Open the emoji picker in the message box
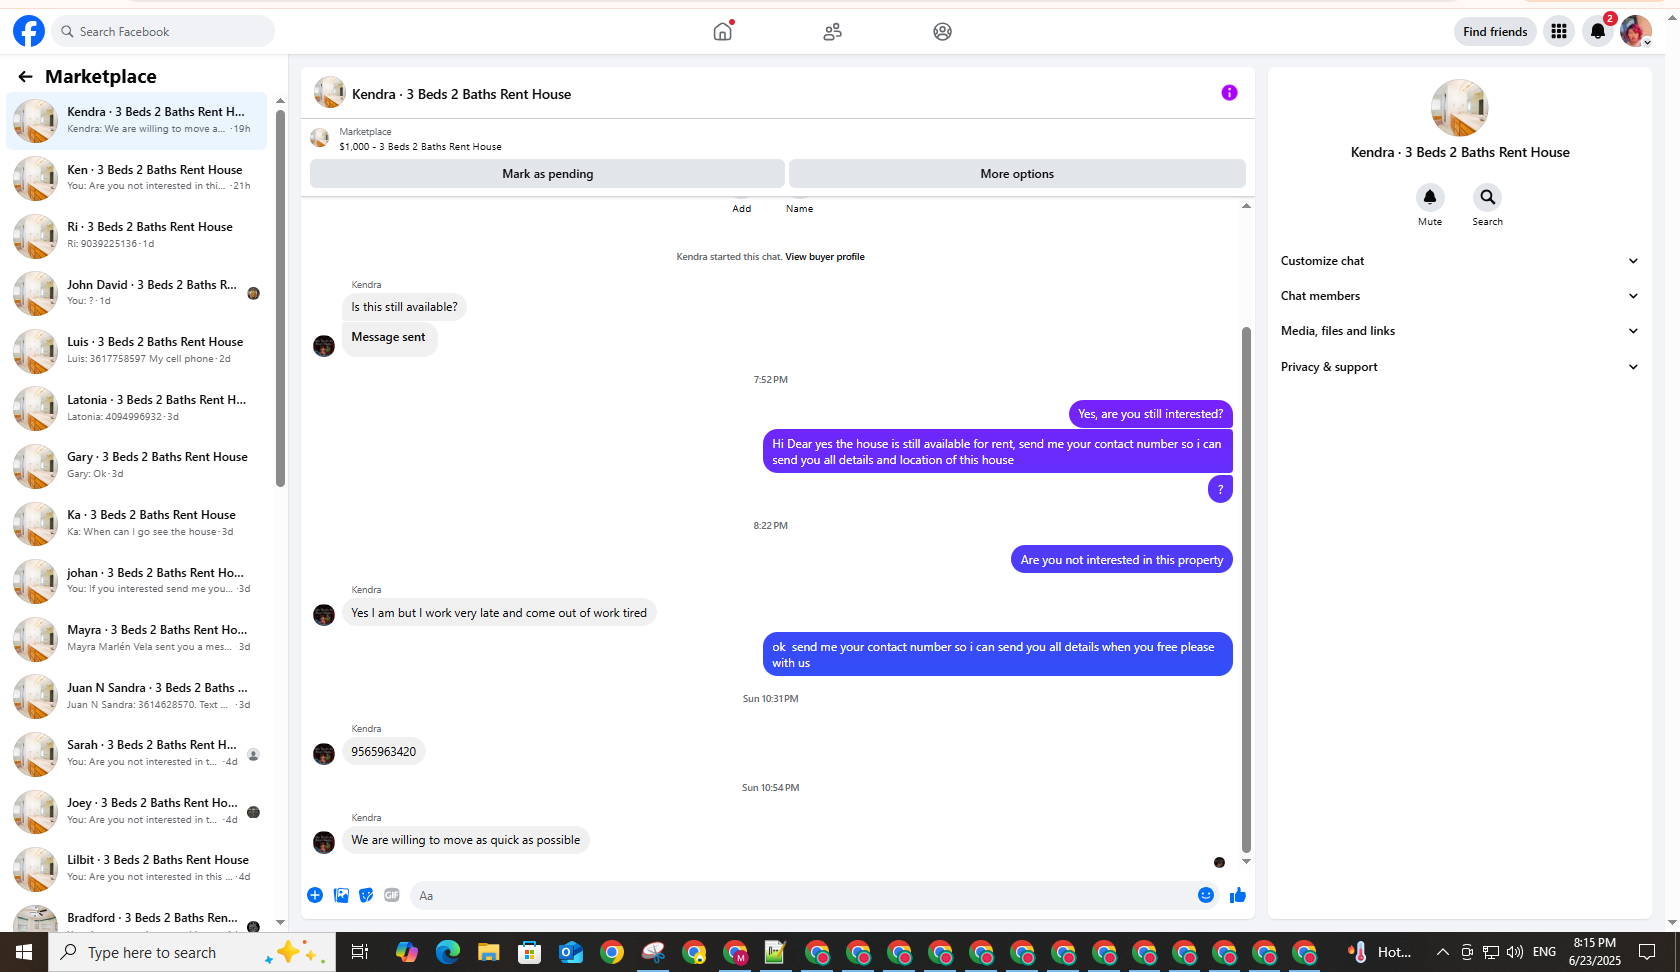1680x972 pixels. point(1206,895)
